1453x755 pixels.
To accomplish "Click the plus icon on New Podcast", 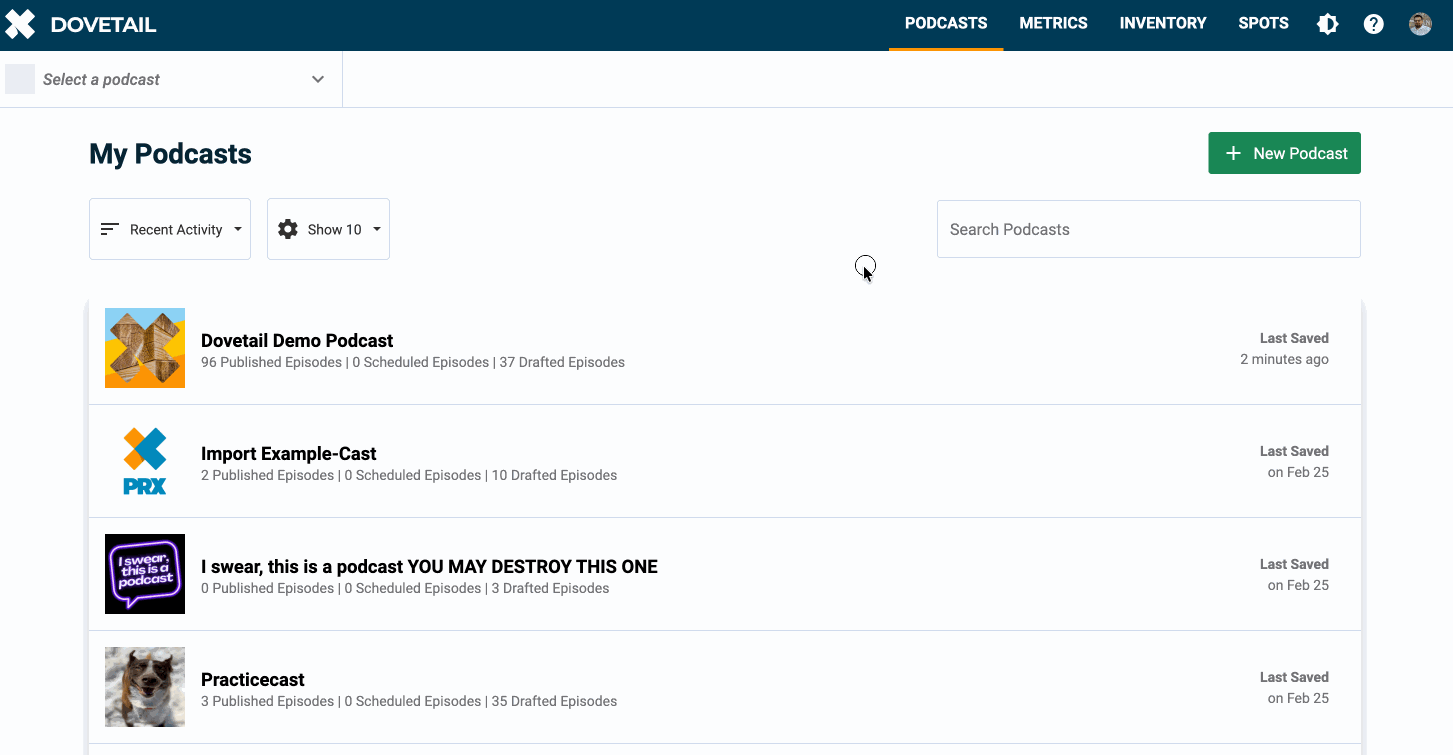I will click(x=1233, y=153).
